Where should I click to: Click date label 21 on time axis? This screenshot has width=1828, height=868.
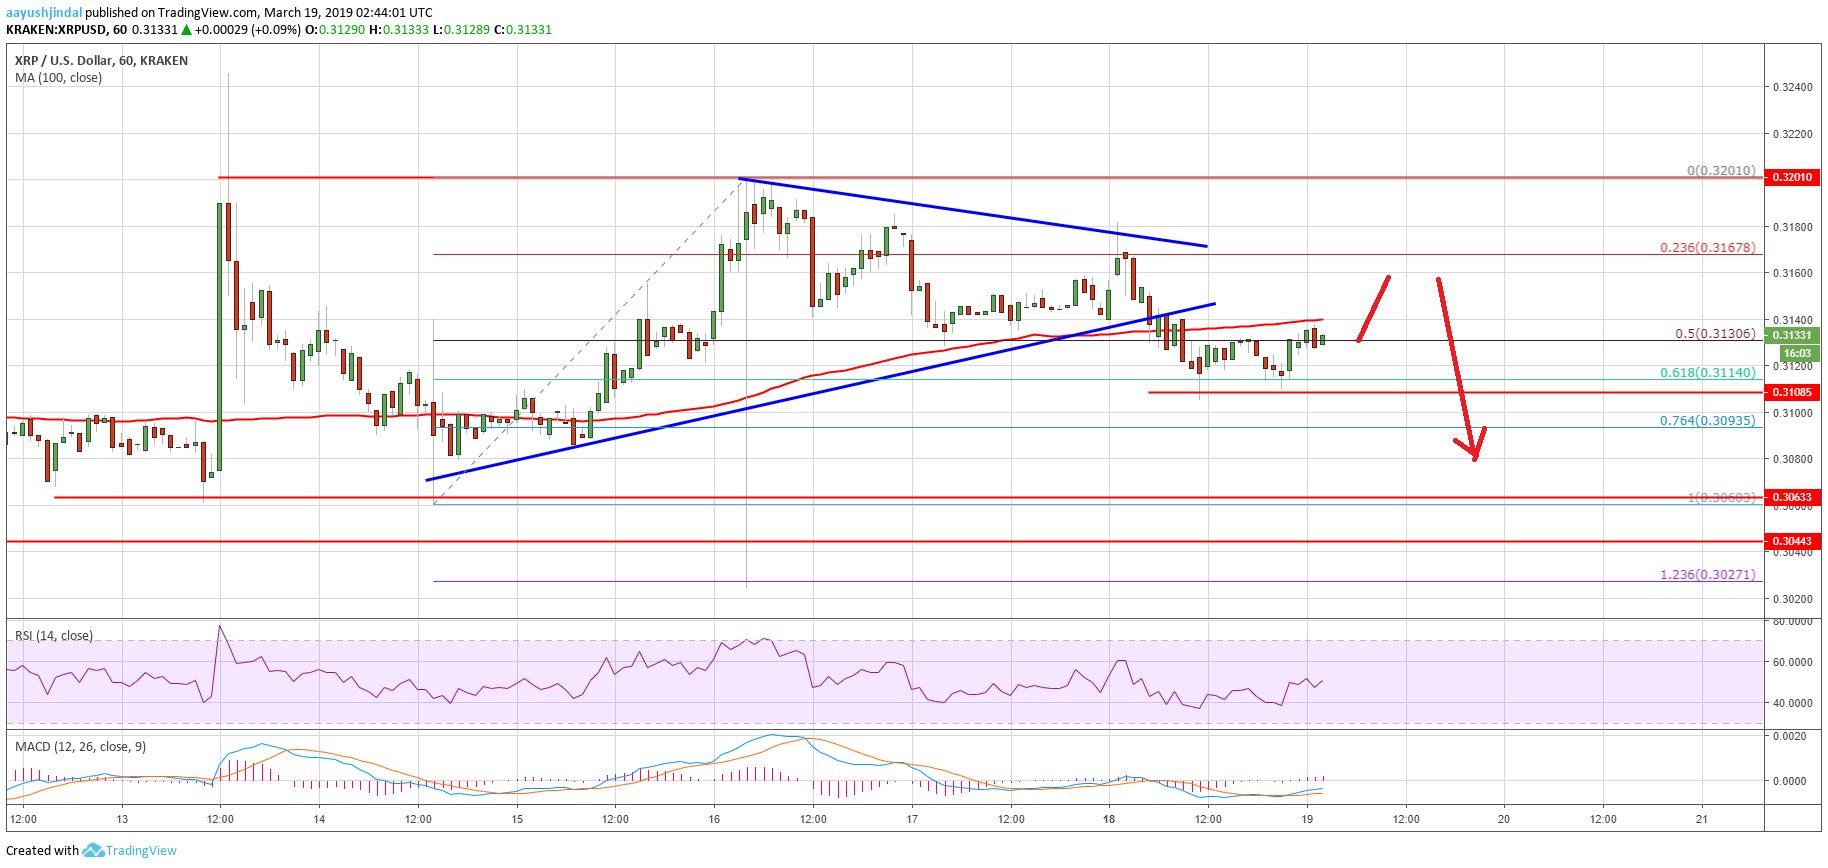click(1702, 819)
